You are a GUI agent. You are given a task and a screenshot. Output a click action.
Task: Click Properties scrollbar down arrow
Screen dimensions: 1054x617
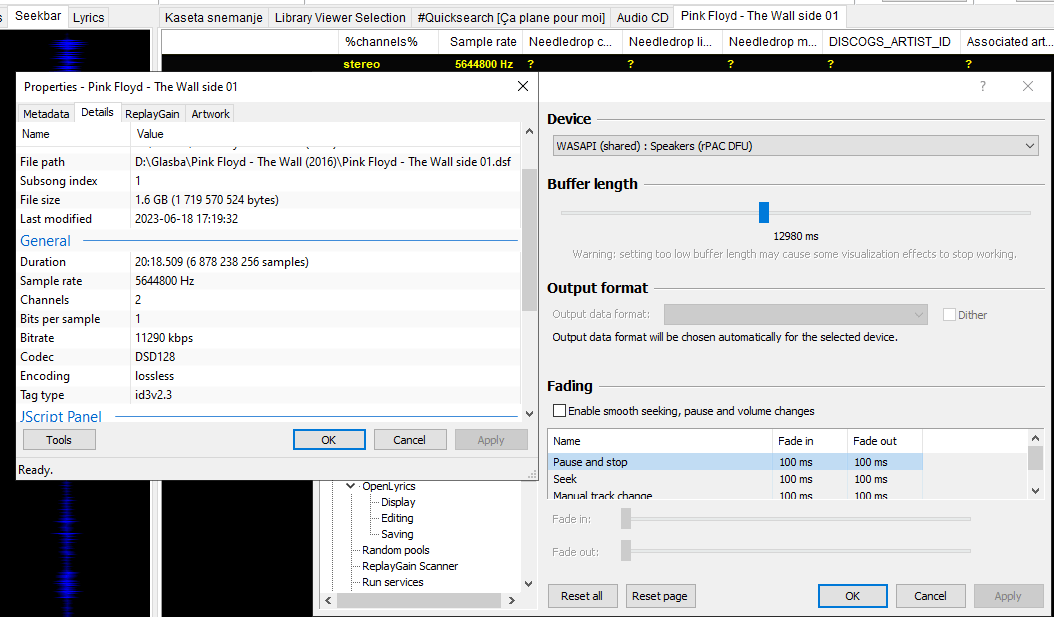tap(529, 414)
